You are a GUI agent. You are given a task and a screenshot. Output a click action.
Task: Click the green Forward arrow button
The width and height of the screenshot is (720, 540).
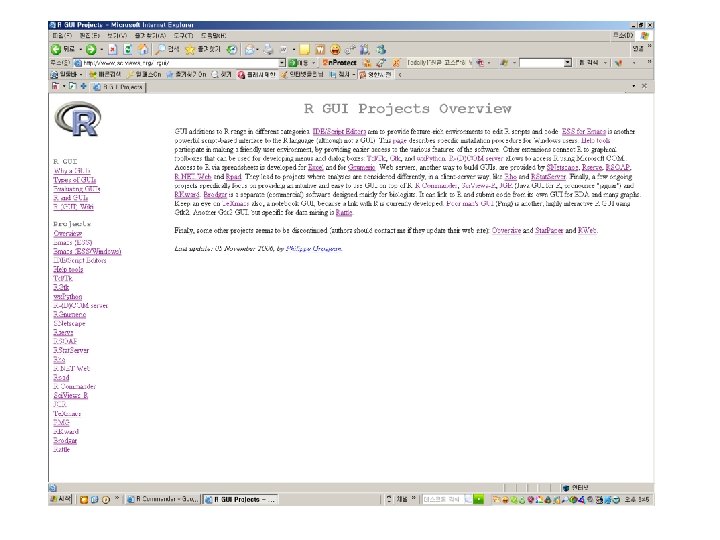[91, 49]
